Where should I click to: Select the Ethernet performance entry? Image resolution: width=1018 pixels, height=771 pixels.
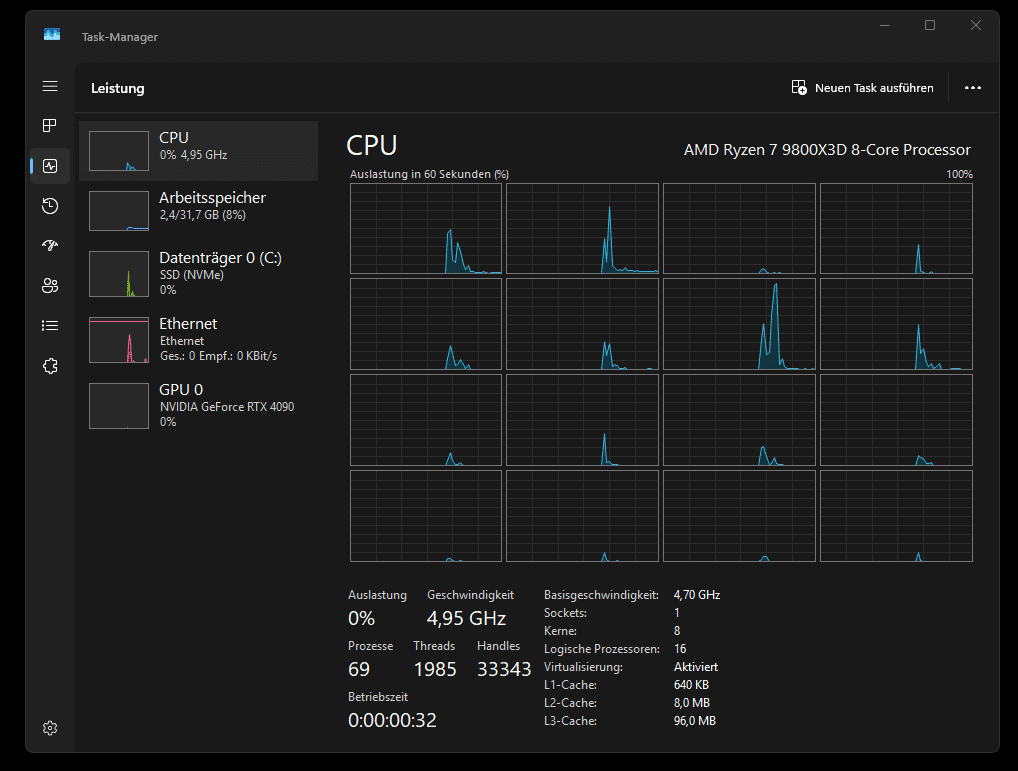(x=199, y=339)
